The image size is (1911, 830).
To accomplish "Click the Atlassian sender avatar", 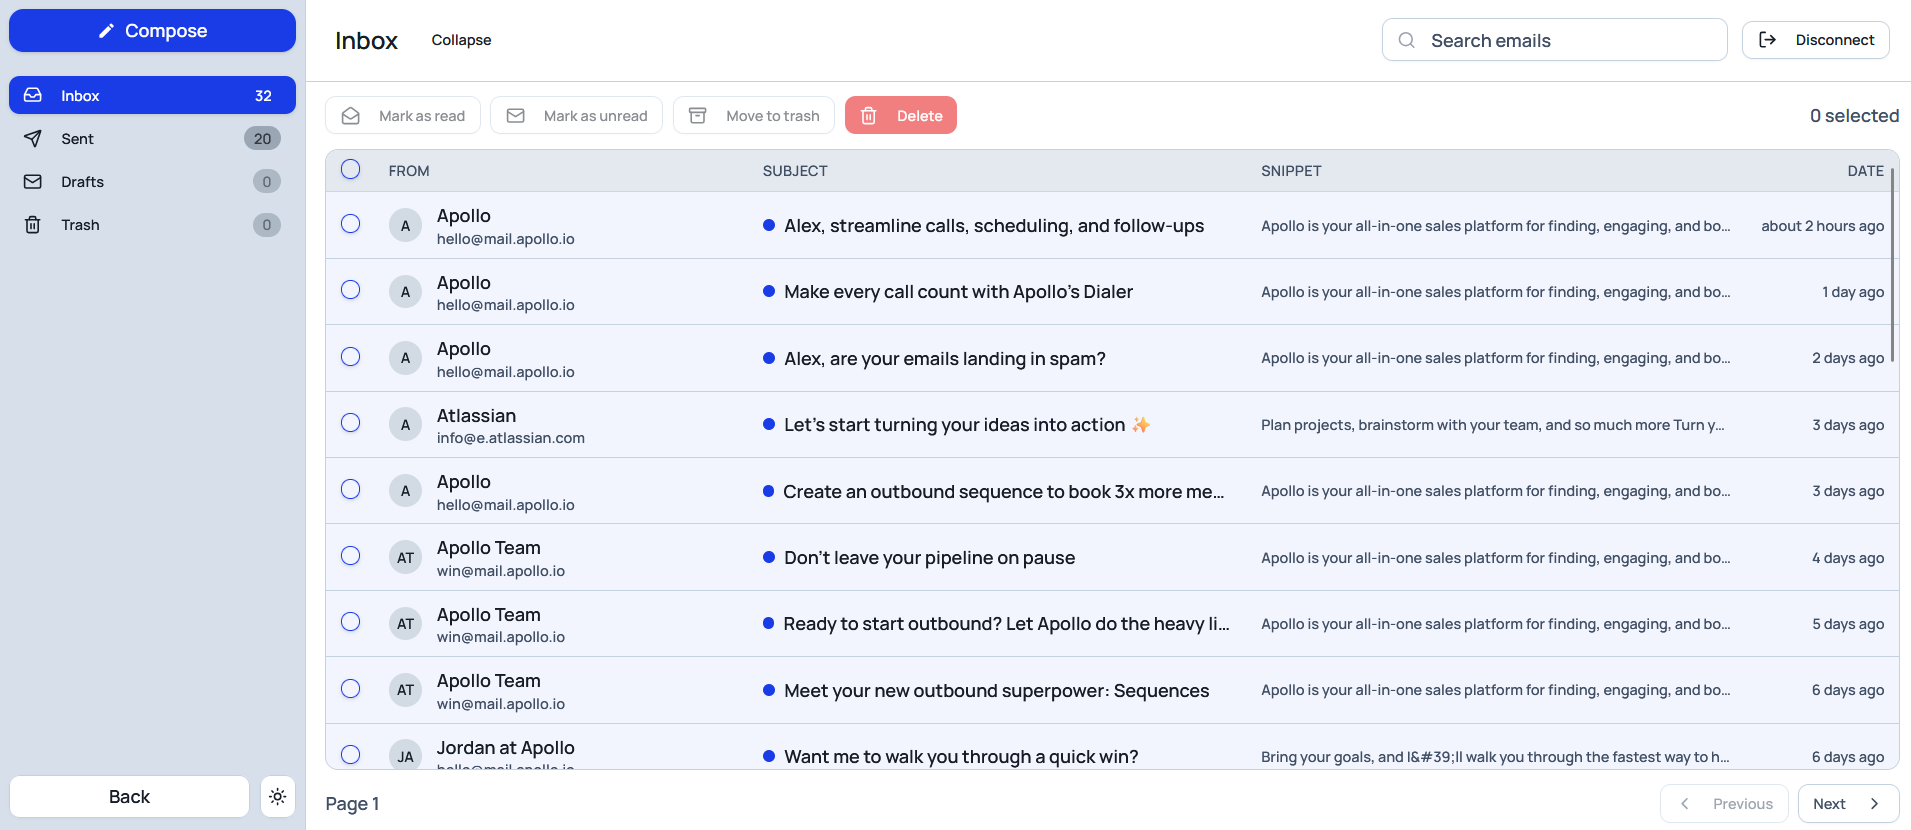I will [x=405, y=425].
